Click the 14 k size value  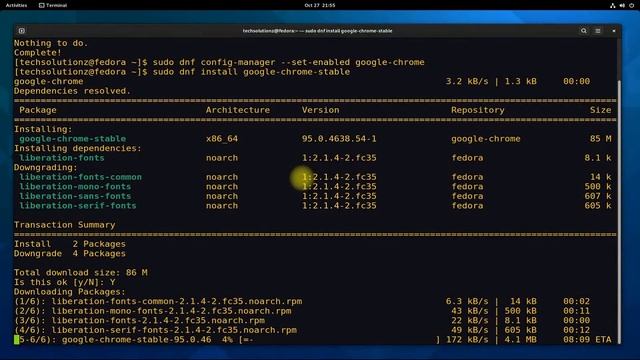click(600, 177)
